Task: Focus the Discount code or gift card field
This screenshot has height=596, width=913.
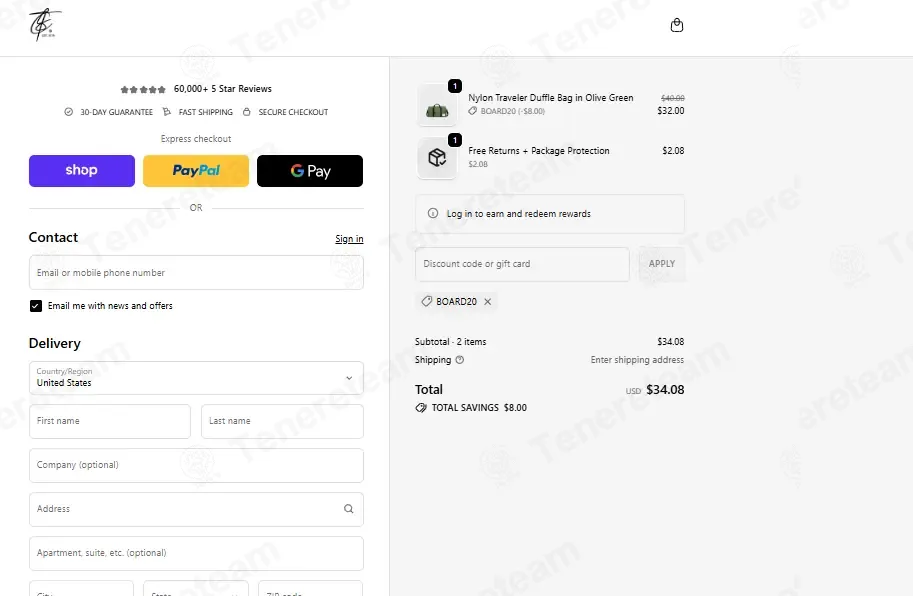Action: [522, 264]
